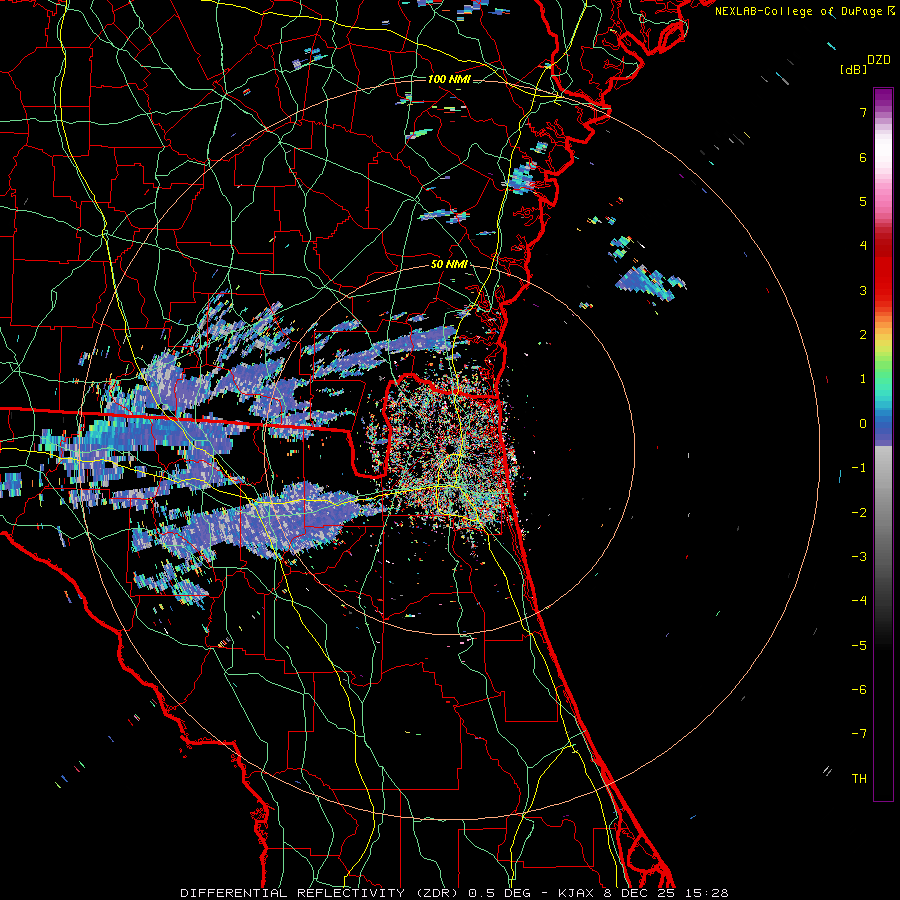The image size is (900, 900).
Task: Click the -4 value on the color scale
Action: point(859,601)
